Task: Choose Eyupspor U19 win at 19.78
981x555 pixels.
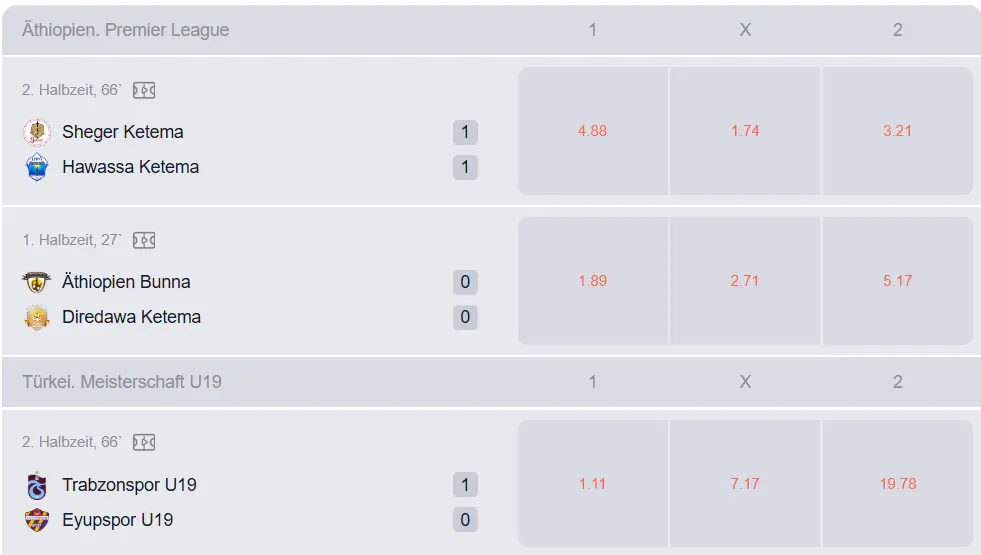Action: 897,484
